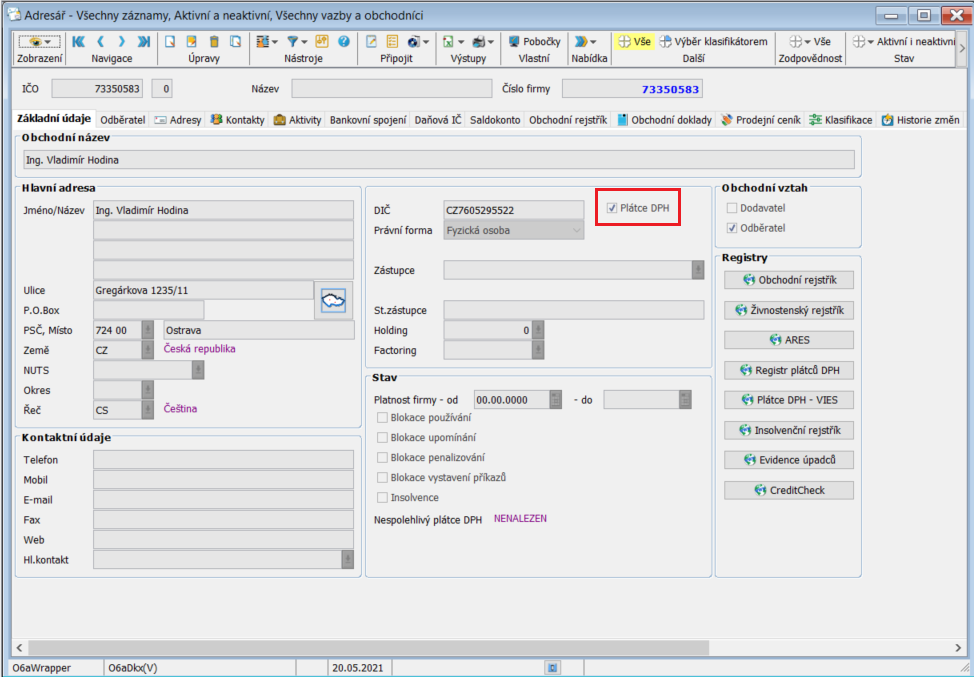Click the Telefon input field
Screen dimensions: 974x677
click(222, 460)
